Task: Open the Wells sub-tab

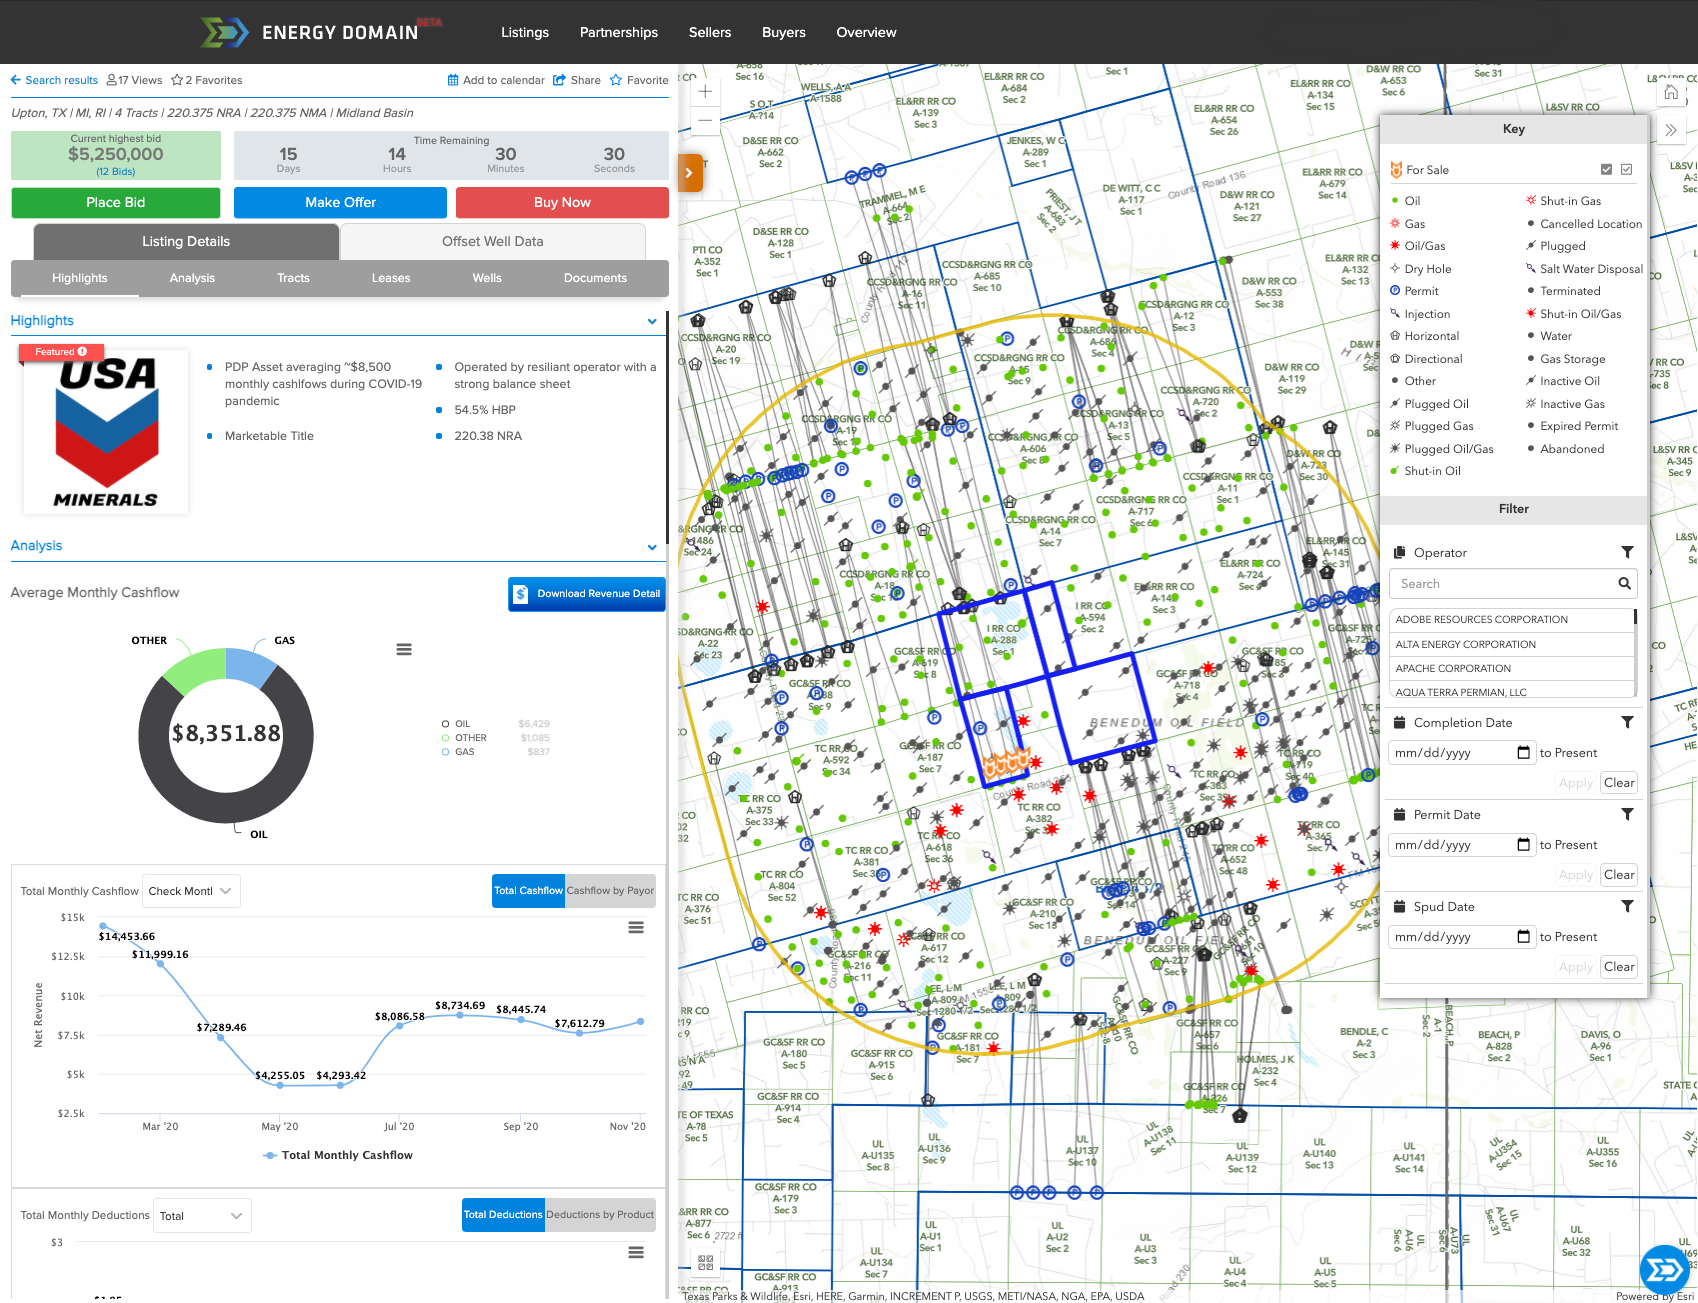Action: [487, 278]
